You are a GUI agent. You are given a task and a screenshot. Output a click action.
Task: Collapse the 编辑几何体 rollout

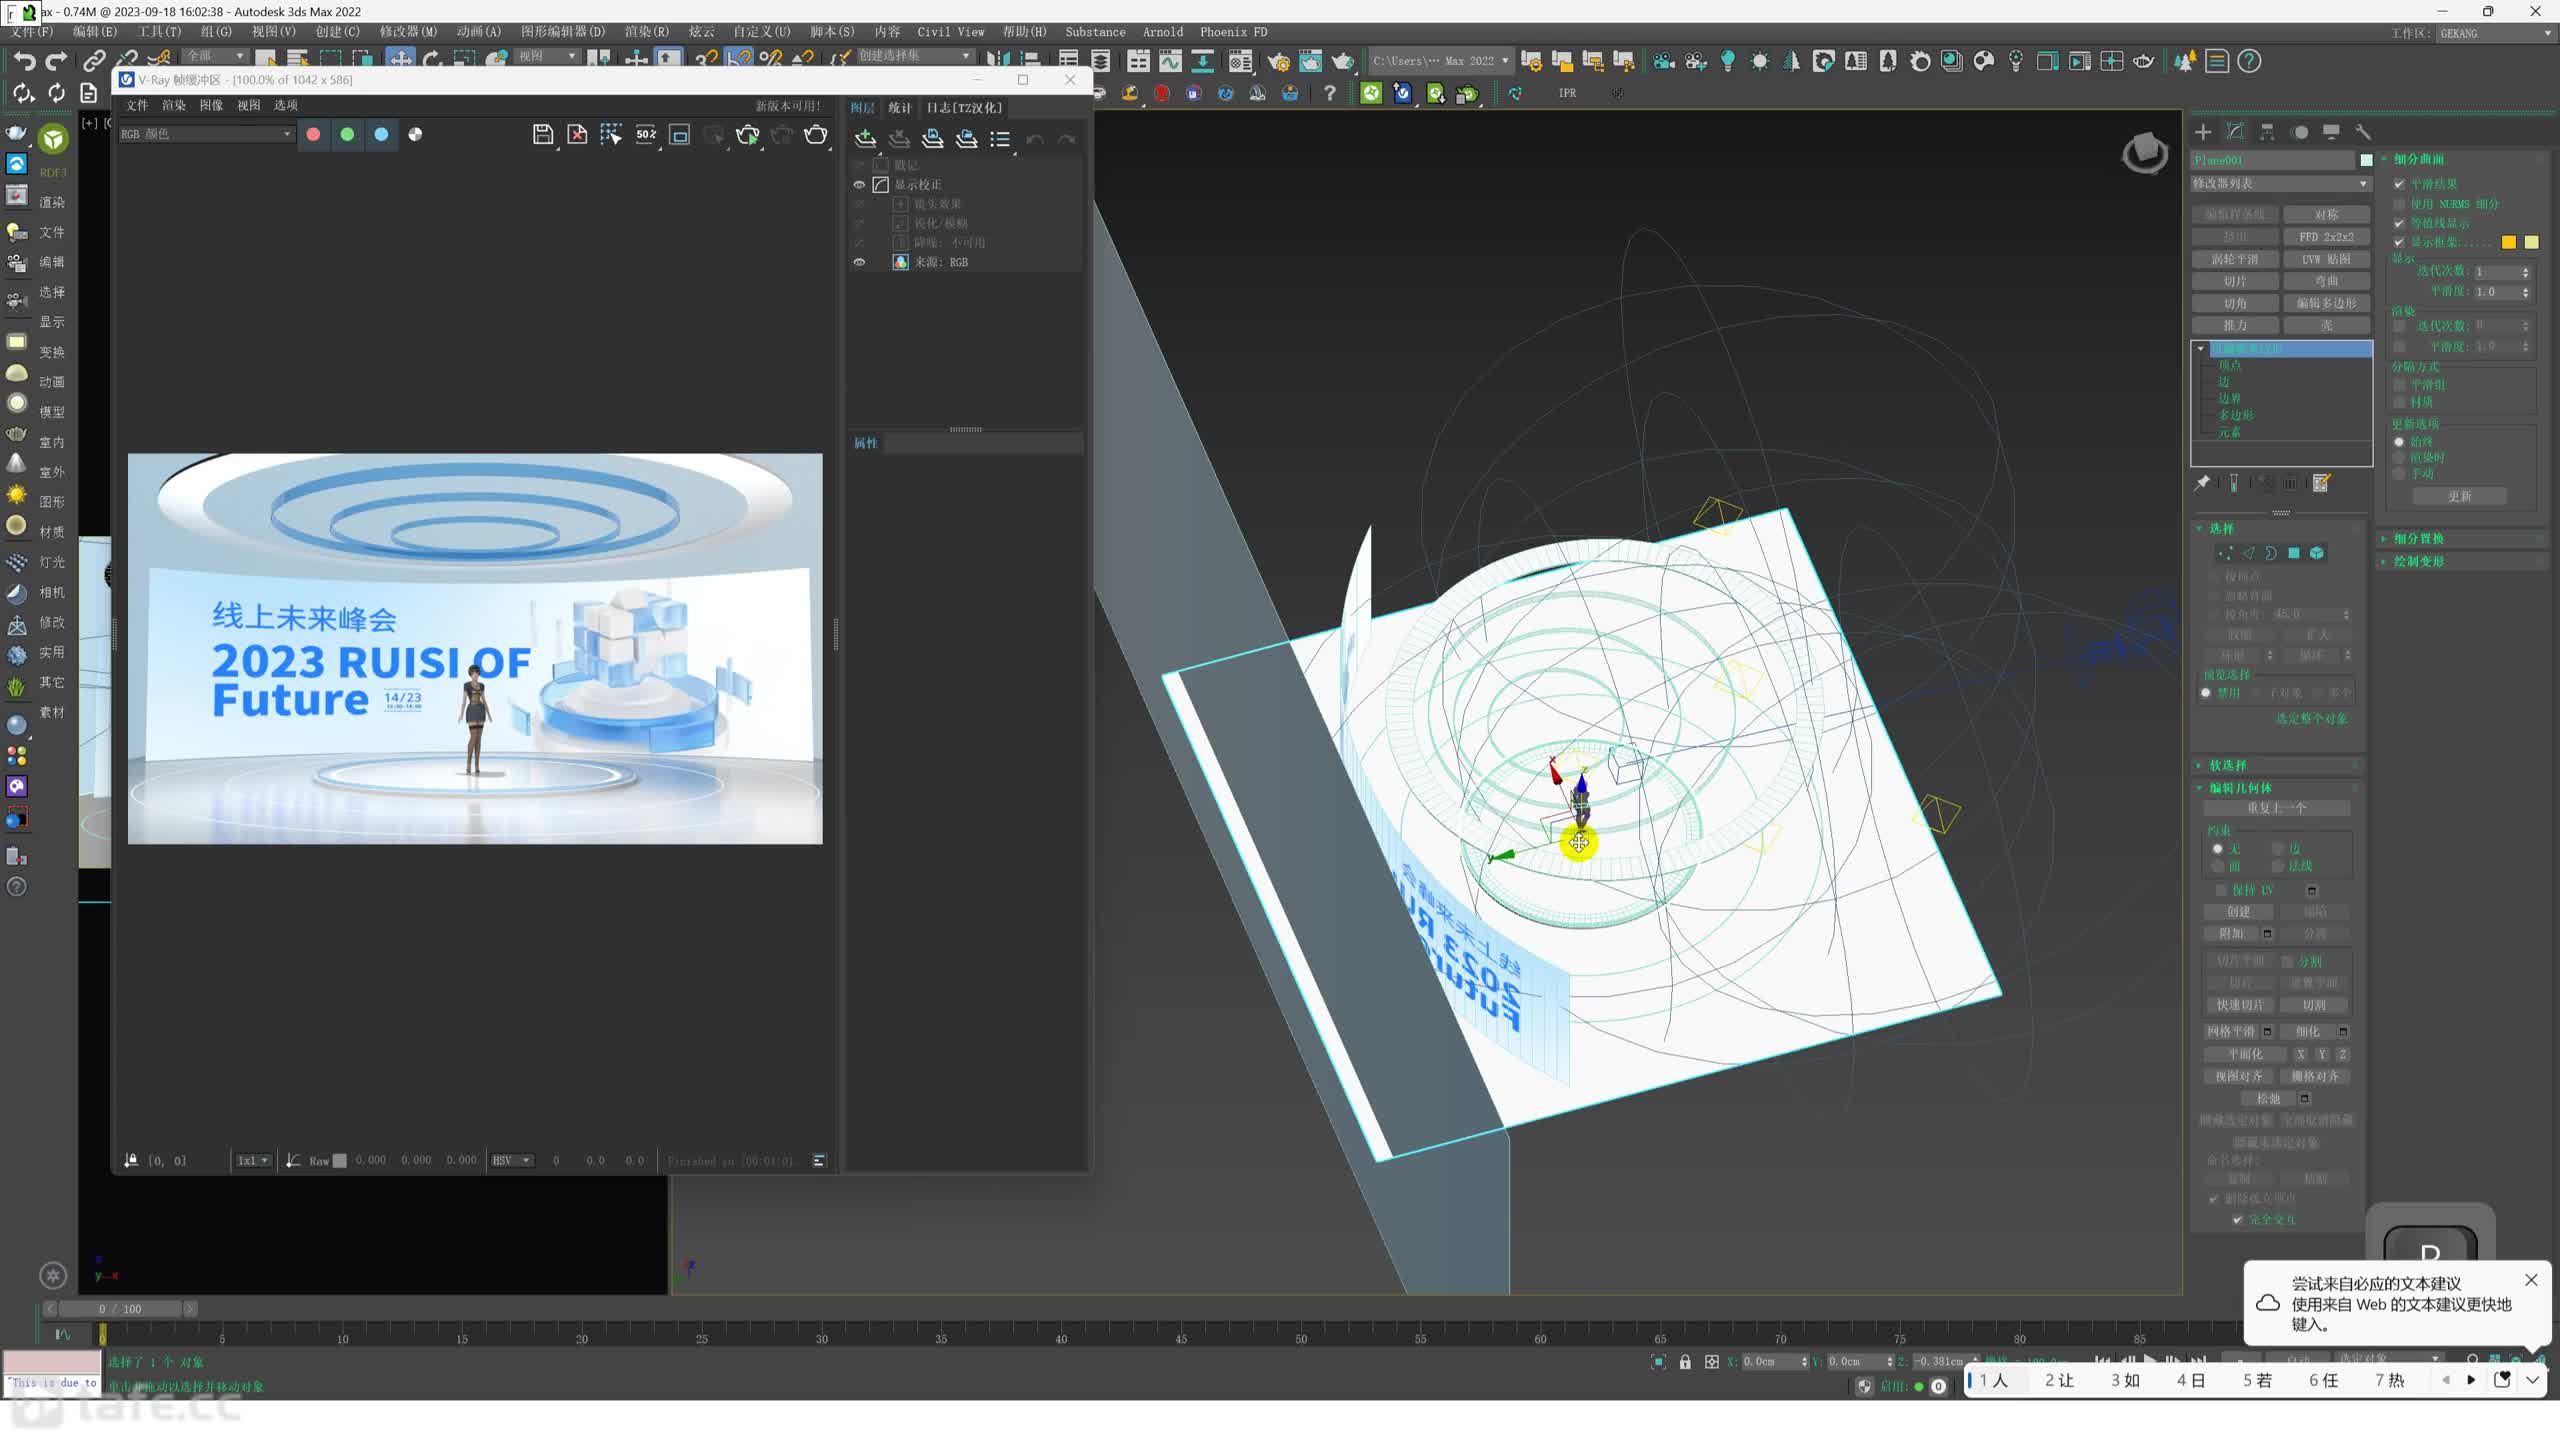(x=2240, y=788)
